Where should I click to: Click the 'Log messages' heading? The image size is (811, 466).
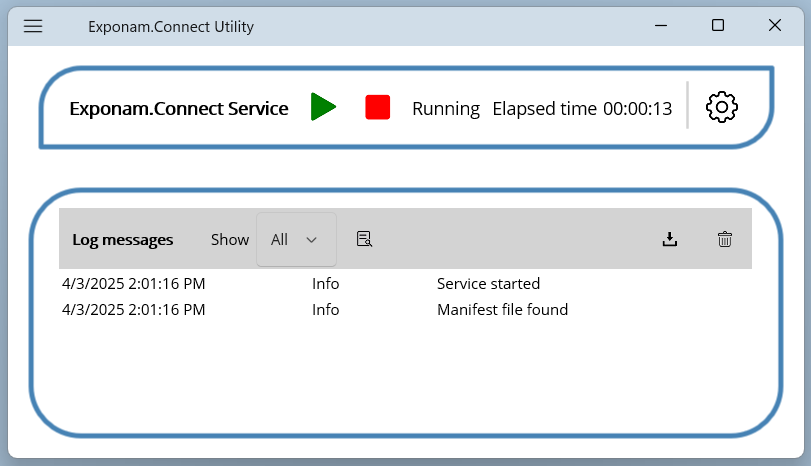click(x=123, y=240)
